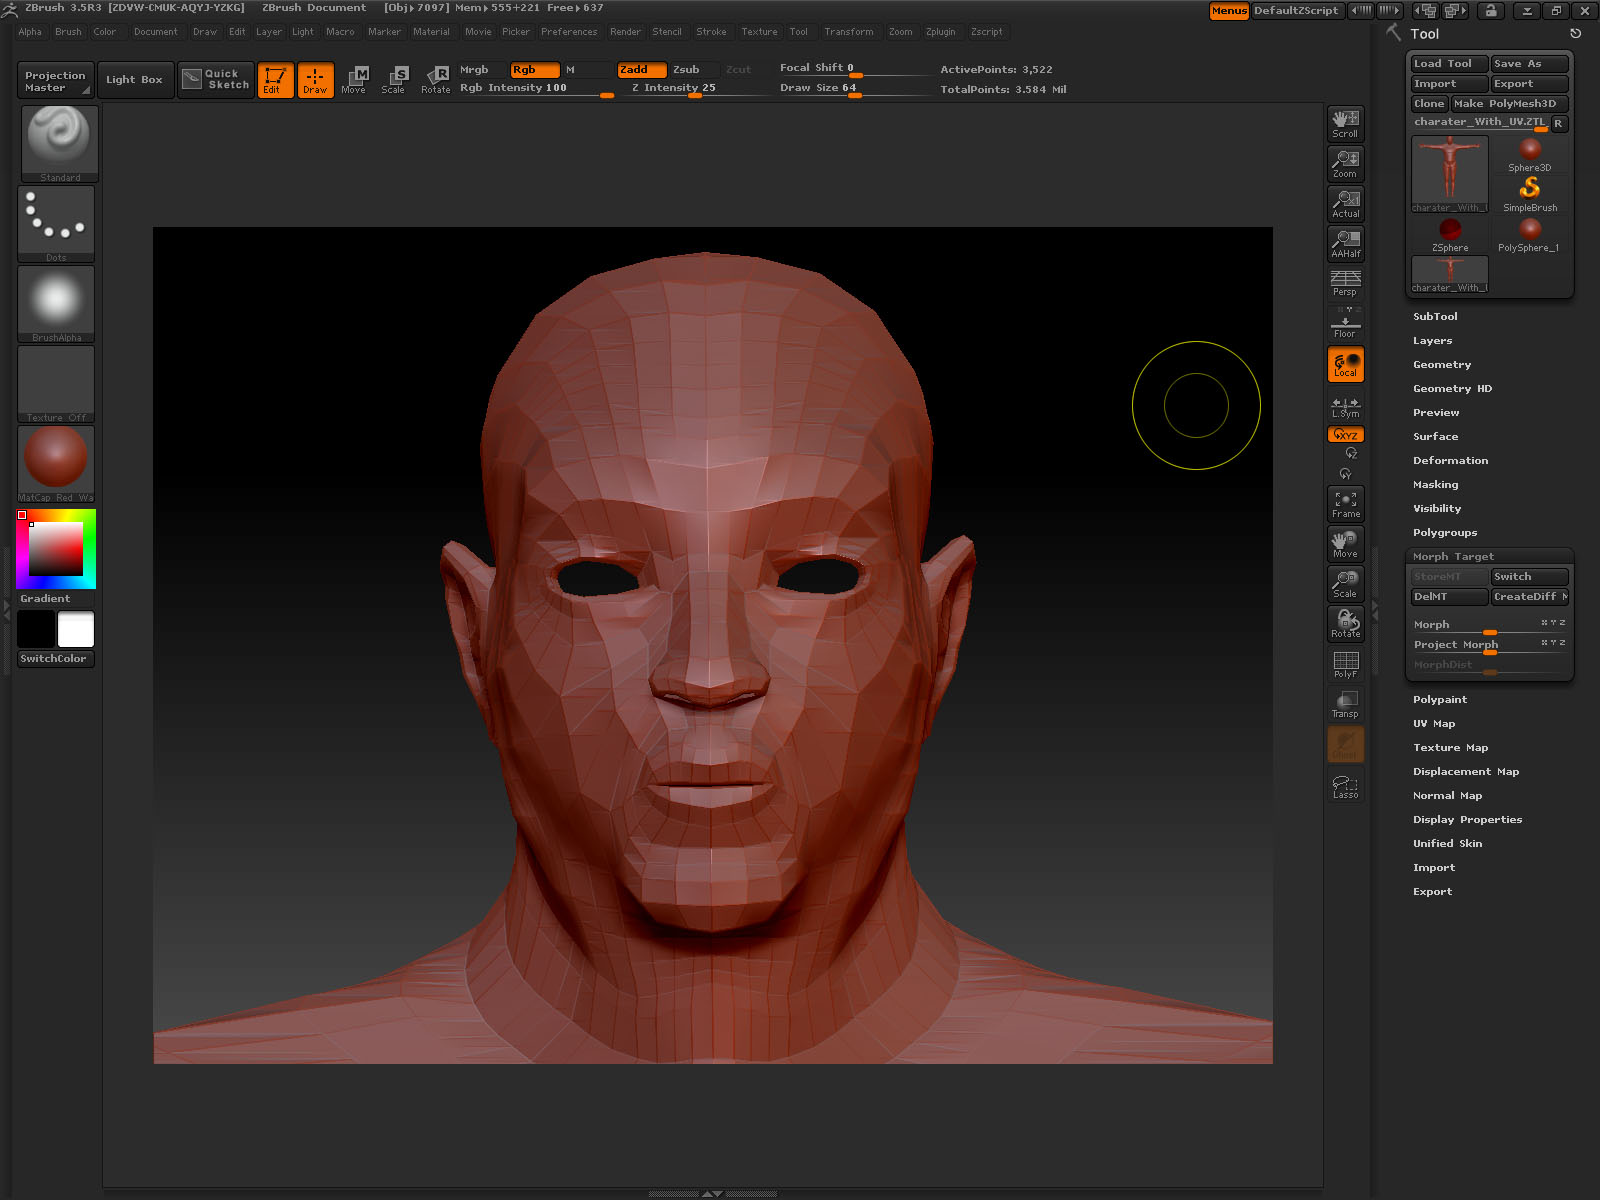This screenshot has width=1600, height=1200.
Task: Open the Preferences menu
Action: tap(569, 32)
